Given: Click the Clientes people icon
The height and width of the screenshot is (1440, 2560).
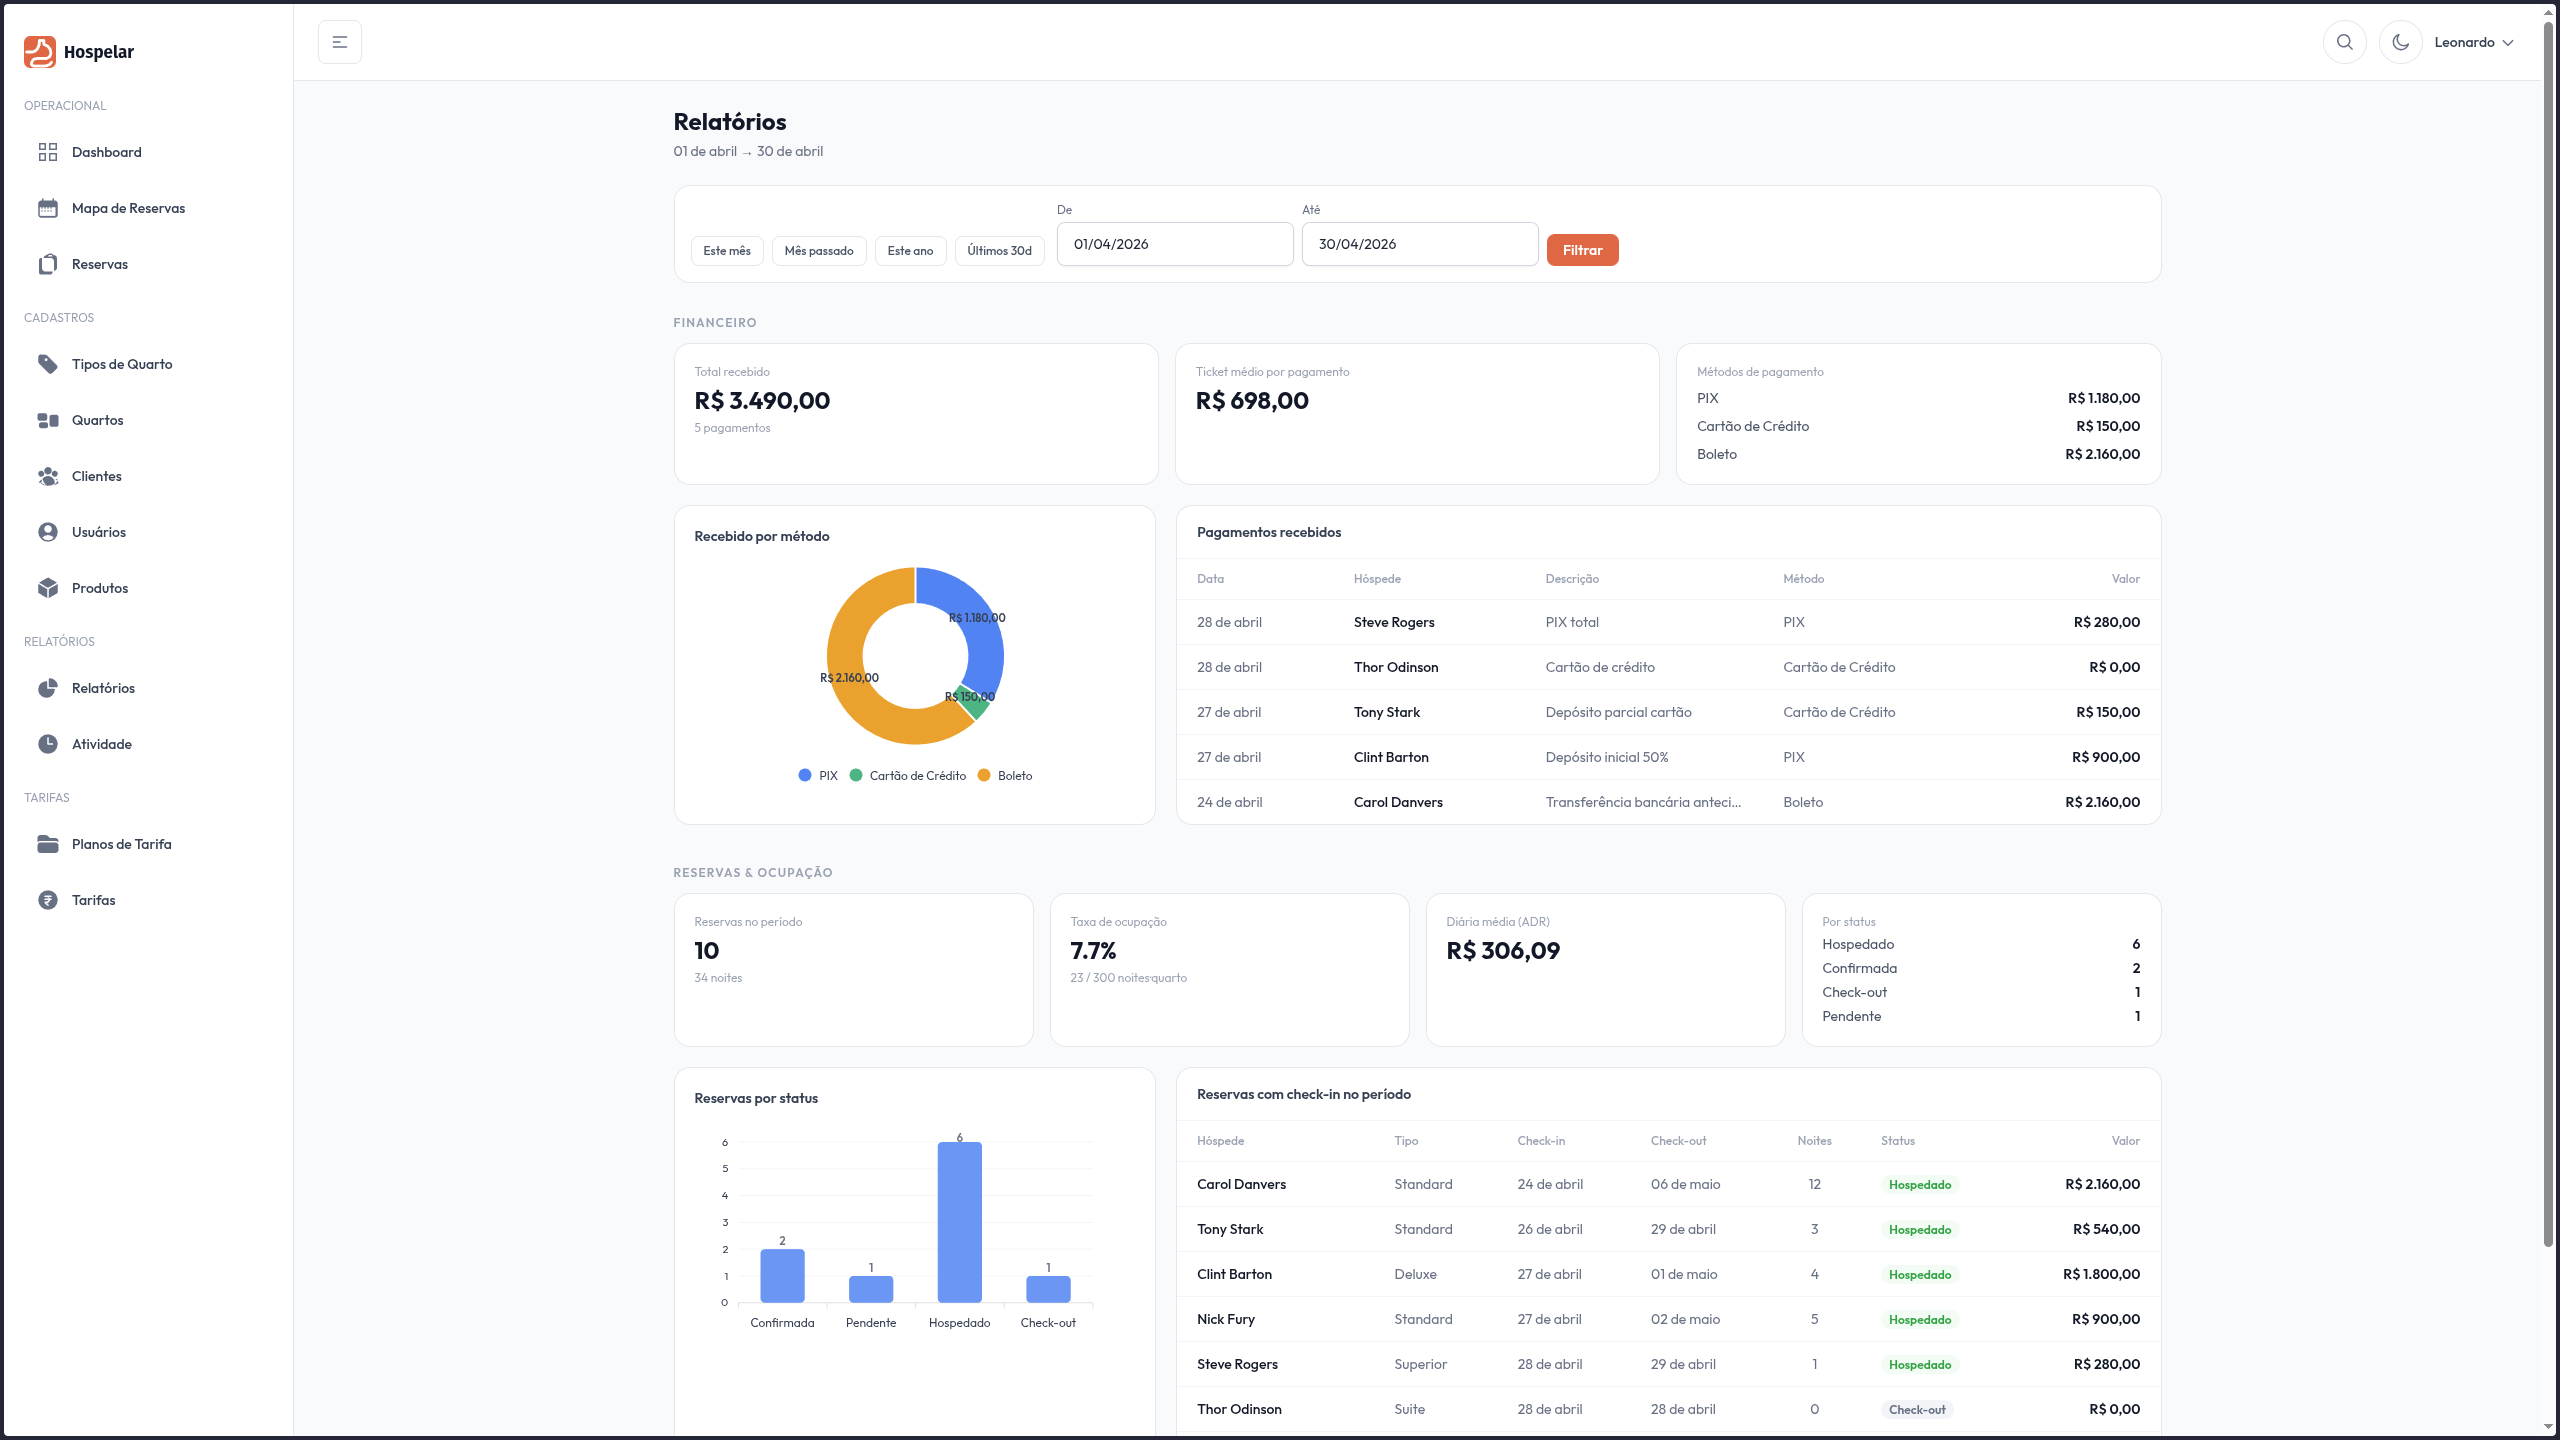Looking at the screenshot, I should (x=48, y=476).
